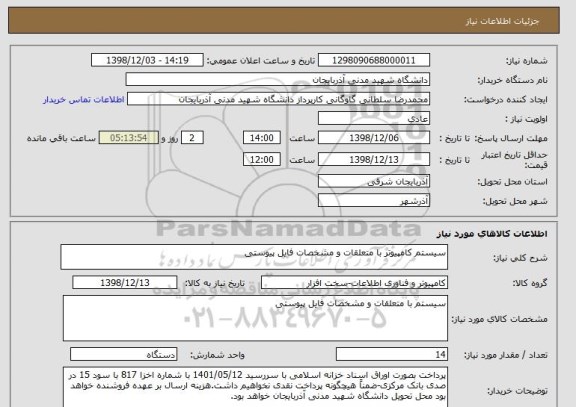Viewport: 576px width, 407px height.
Task: Select the priority field عادی
Action: click(x=374, y=119)
